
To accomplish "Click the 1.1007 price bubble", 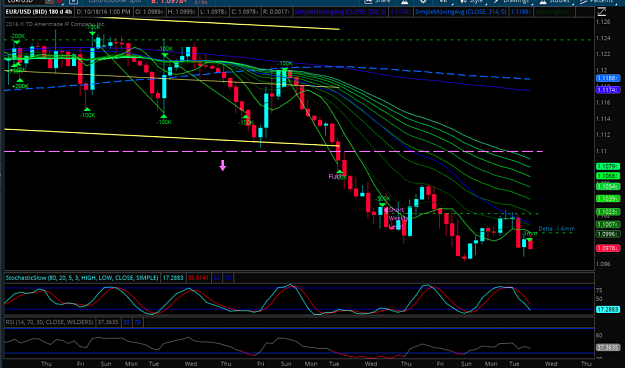I will point(608,224).
